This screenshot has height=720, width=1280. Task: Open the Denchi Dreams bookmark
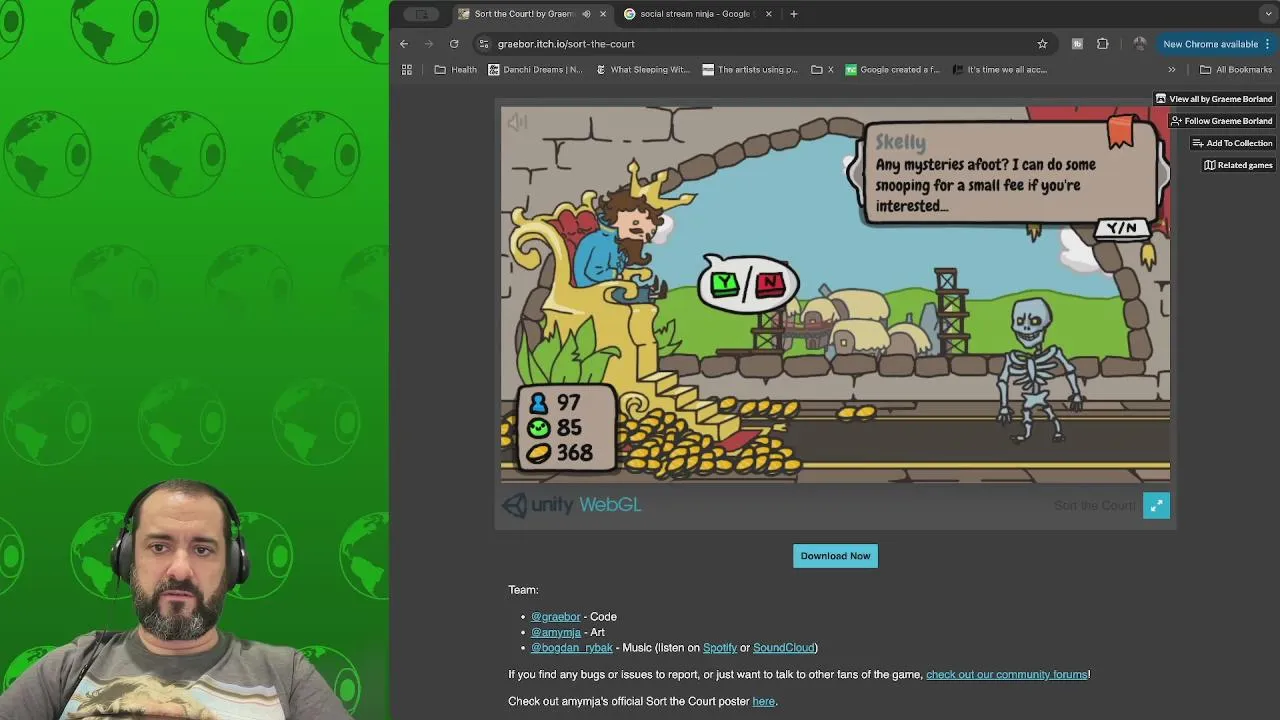pyautogui.click(x=535, y=70)
